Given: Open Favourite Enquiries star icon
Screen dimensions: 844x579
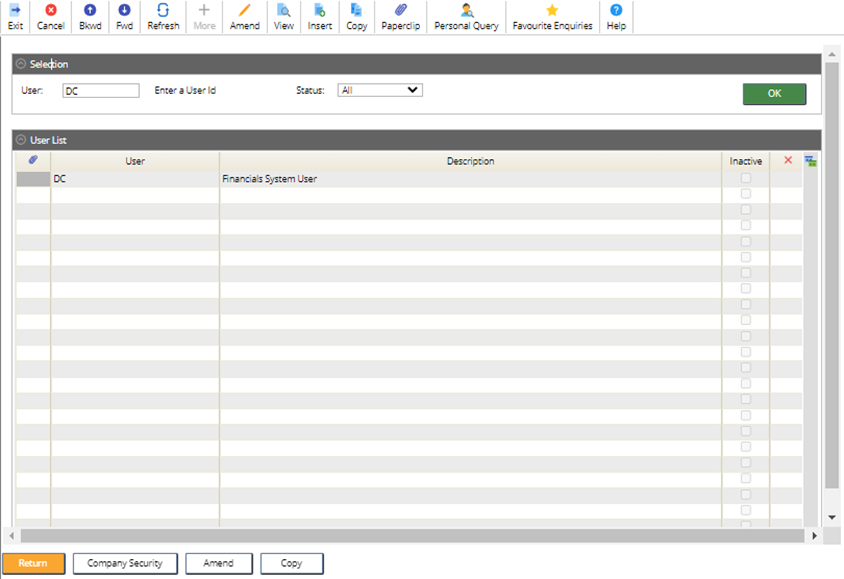Looking at the screenshot, I should [552, 11].
